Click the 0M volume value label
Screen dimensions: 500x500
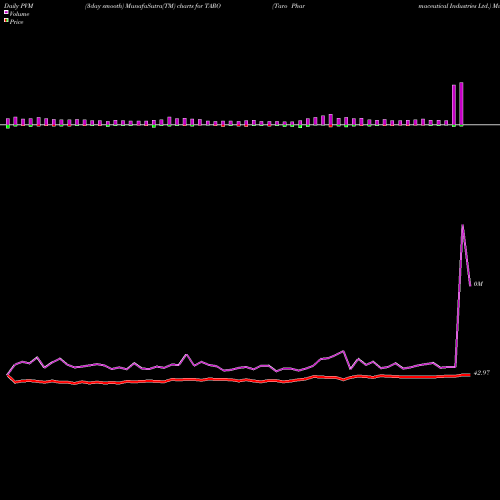(x=478, y=284)
